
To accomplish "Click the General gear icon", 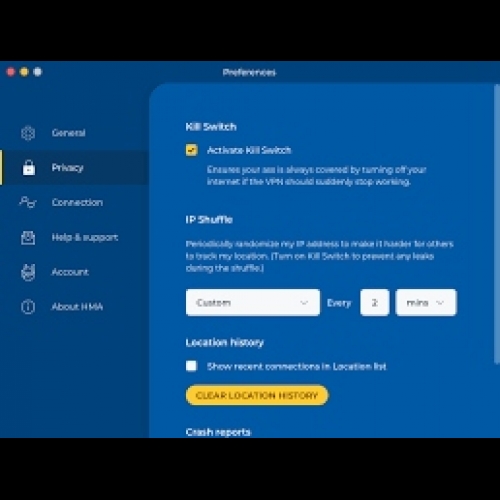I will point(28,133).
